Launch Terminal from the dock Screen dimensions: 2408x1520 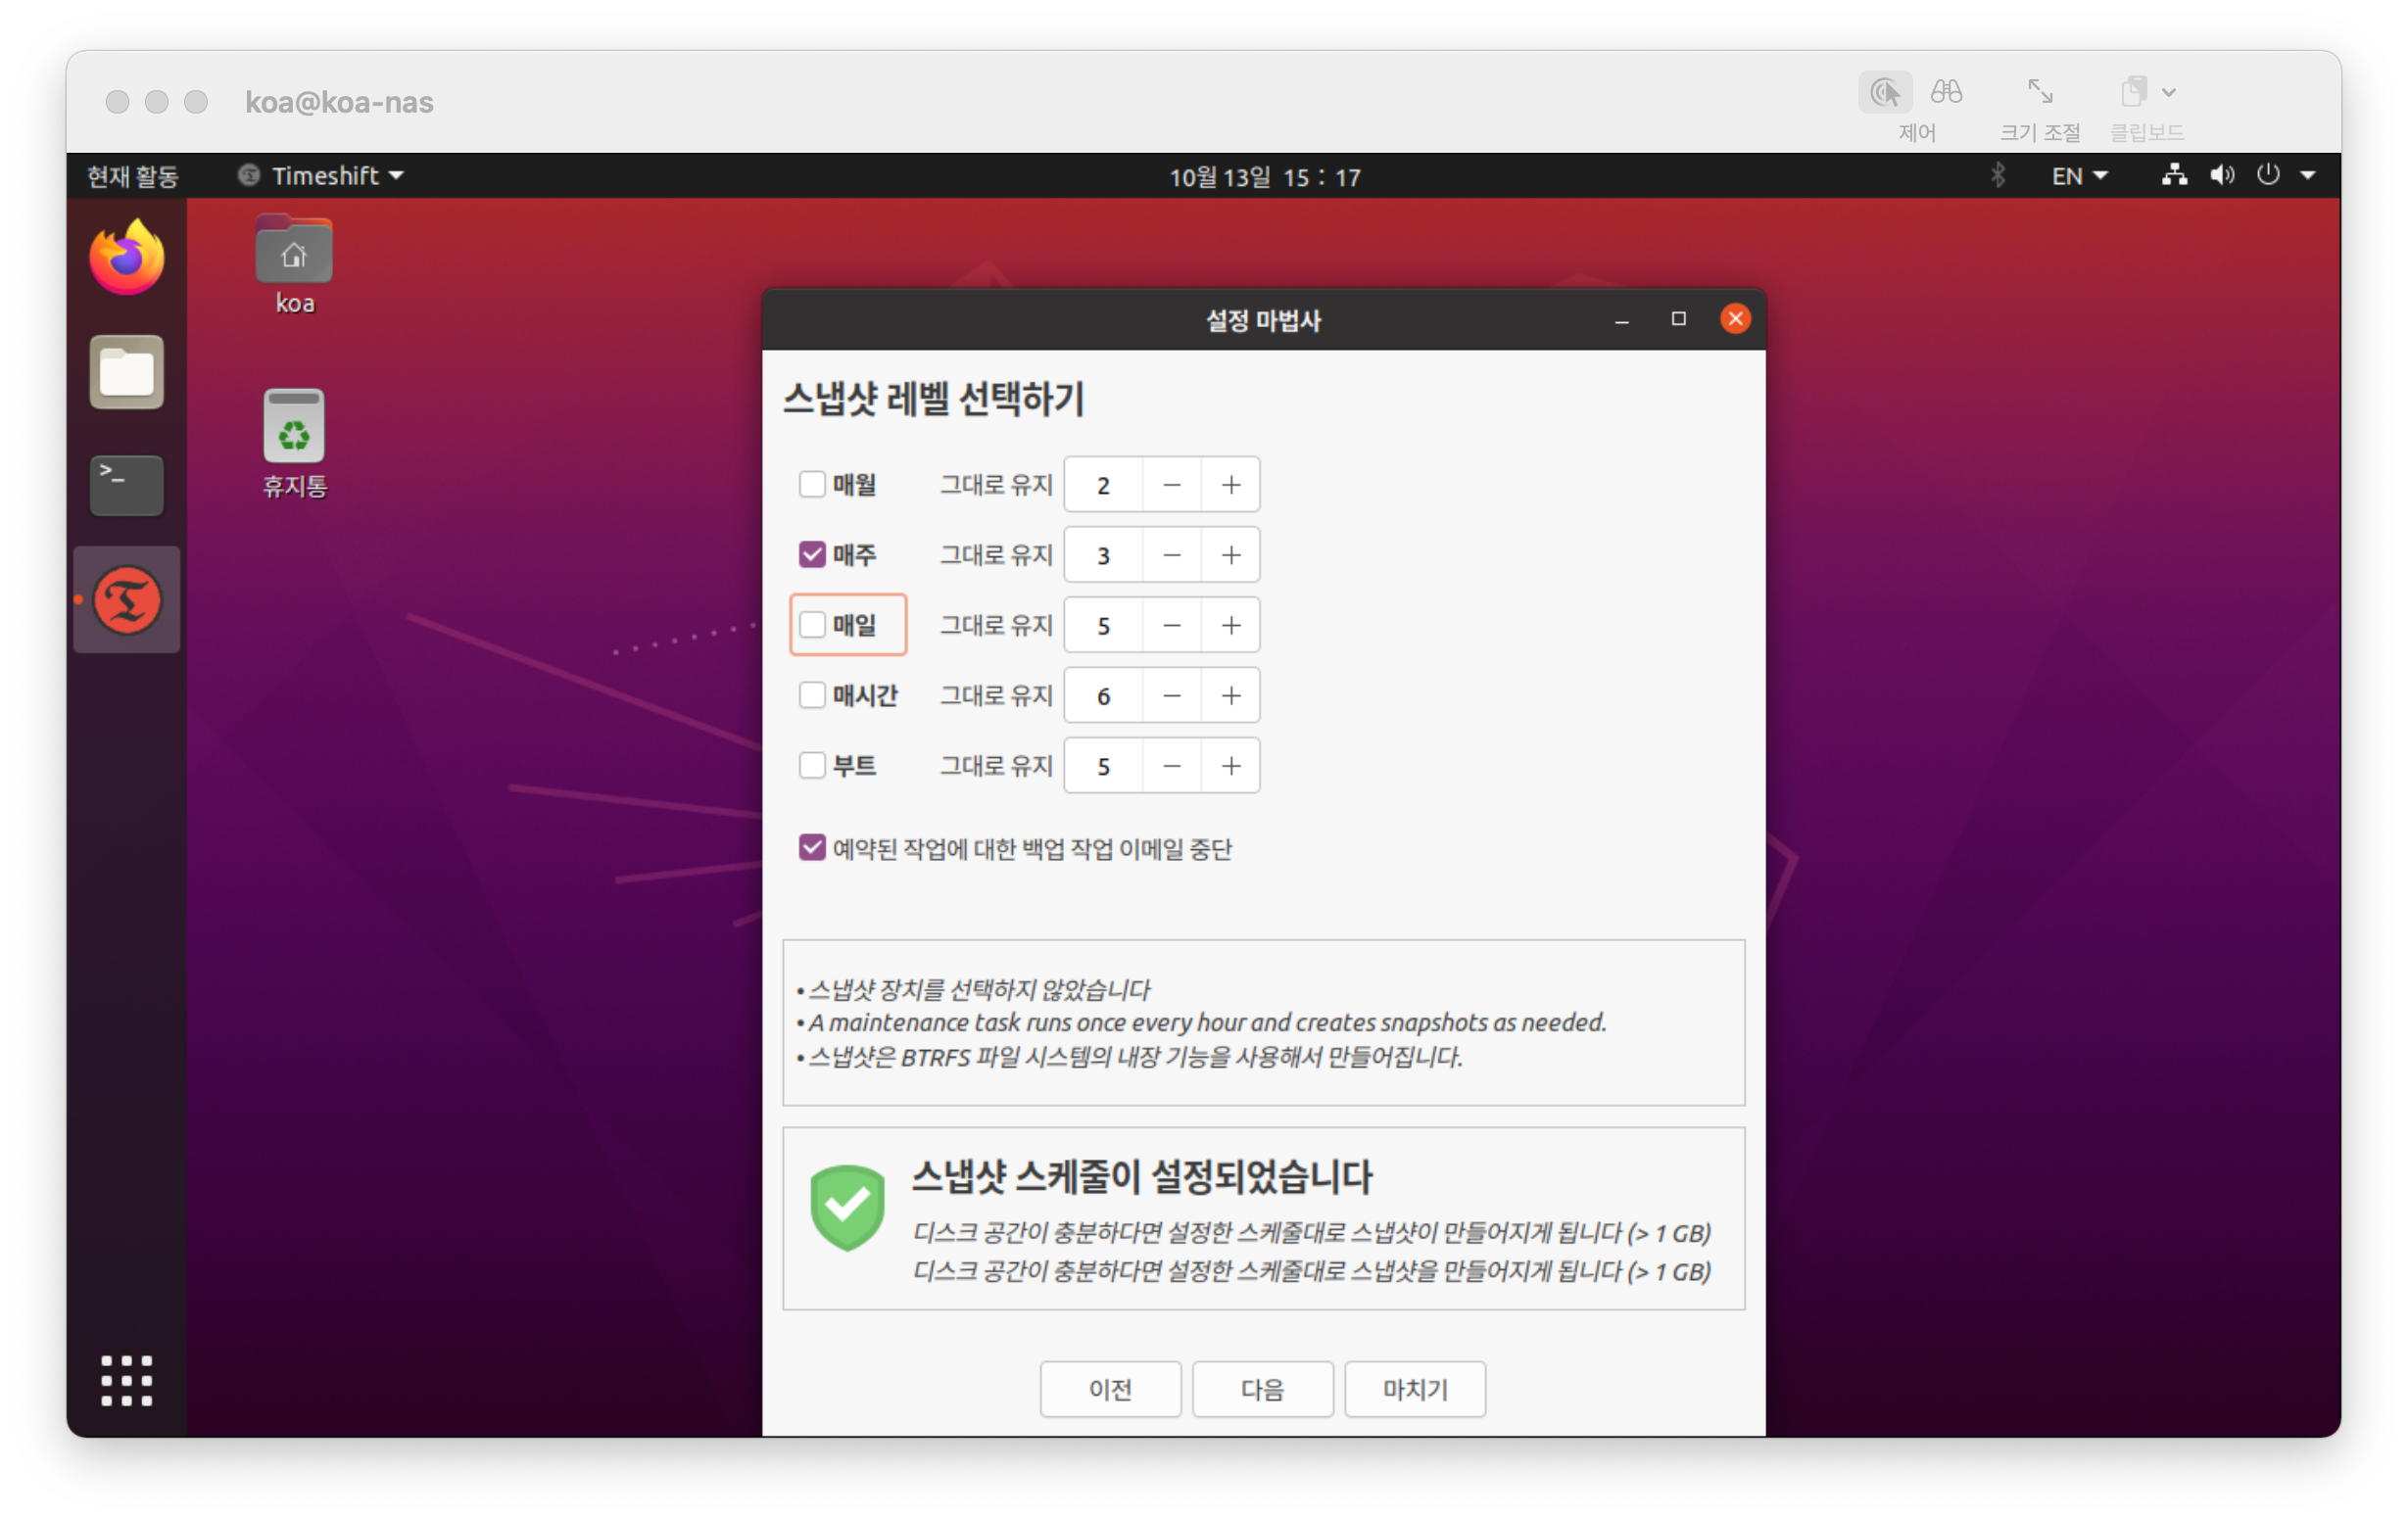126,485
